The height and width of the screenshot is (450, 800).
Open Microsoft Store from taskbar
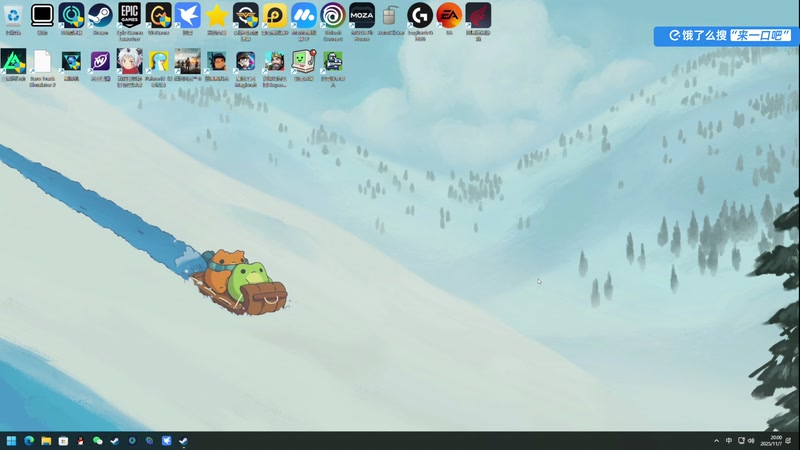coord(63,441)
